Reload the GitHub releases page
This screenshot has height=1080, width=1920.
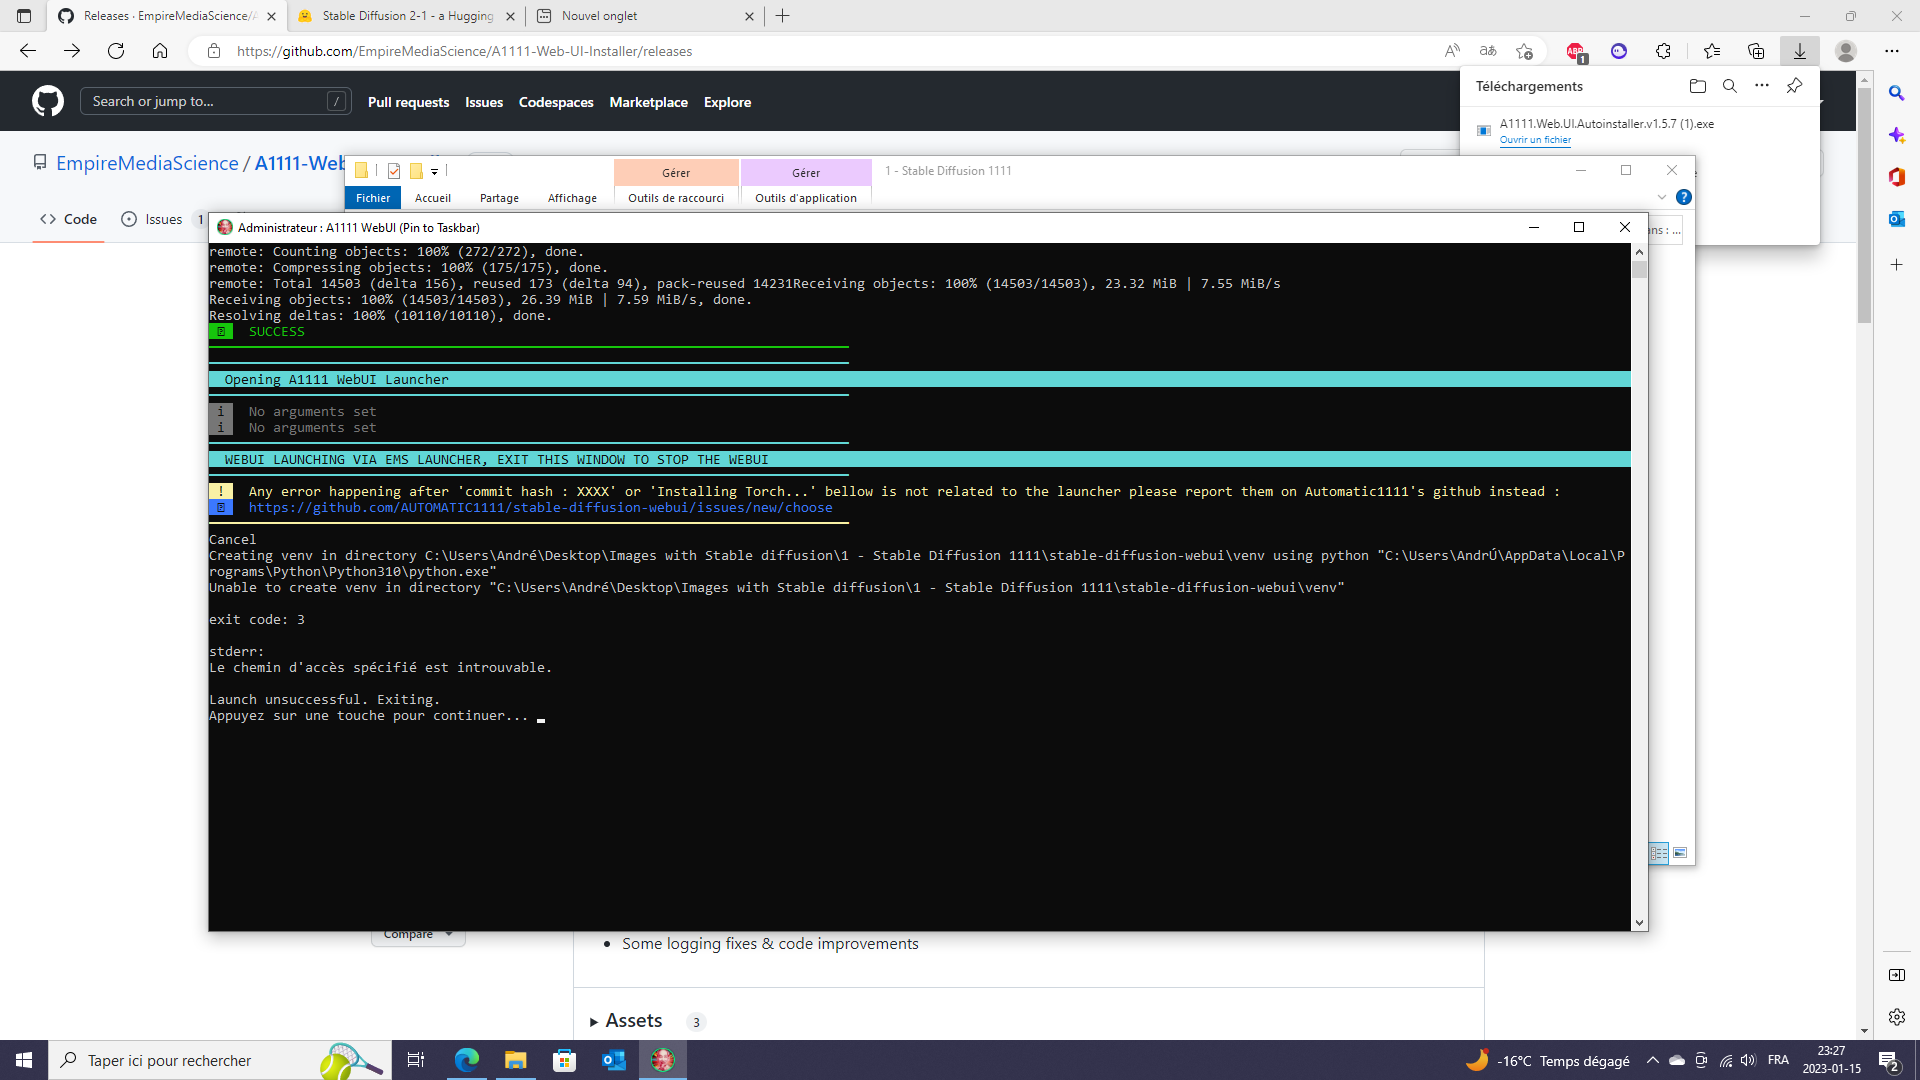(x=116, y=51)
